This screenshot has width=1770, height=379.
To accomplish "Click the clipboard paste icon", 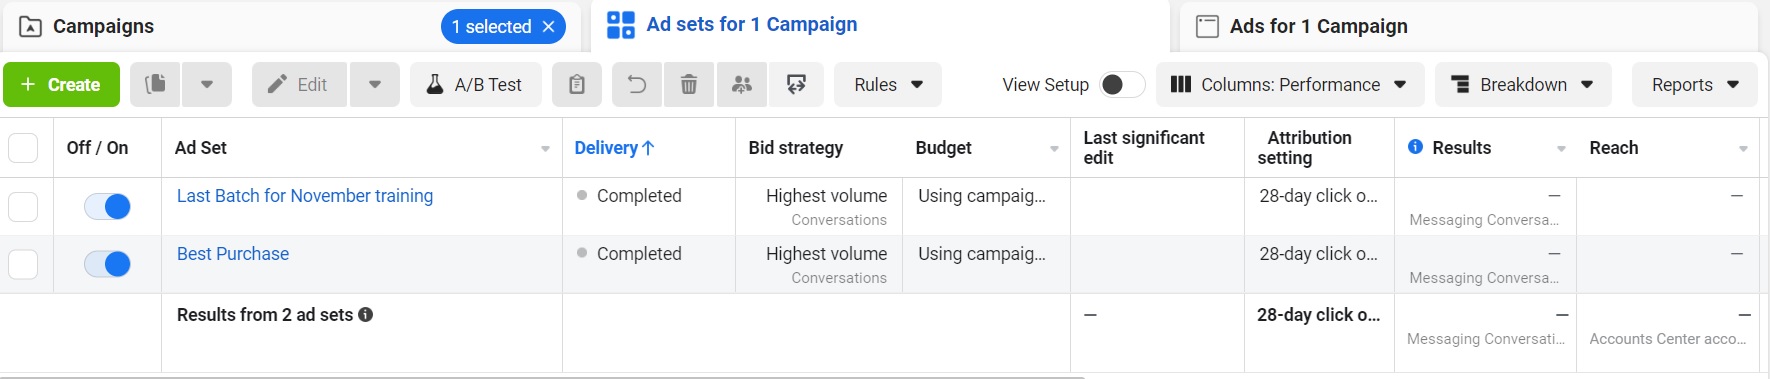I will click(577, 85).
